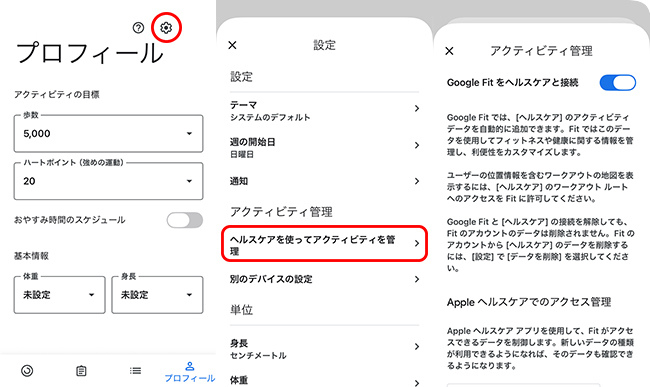Open the Home ring tab icon
This screenshot has height=387, width=650.
(27, 370)
